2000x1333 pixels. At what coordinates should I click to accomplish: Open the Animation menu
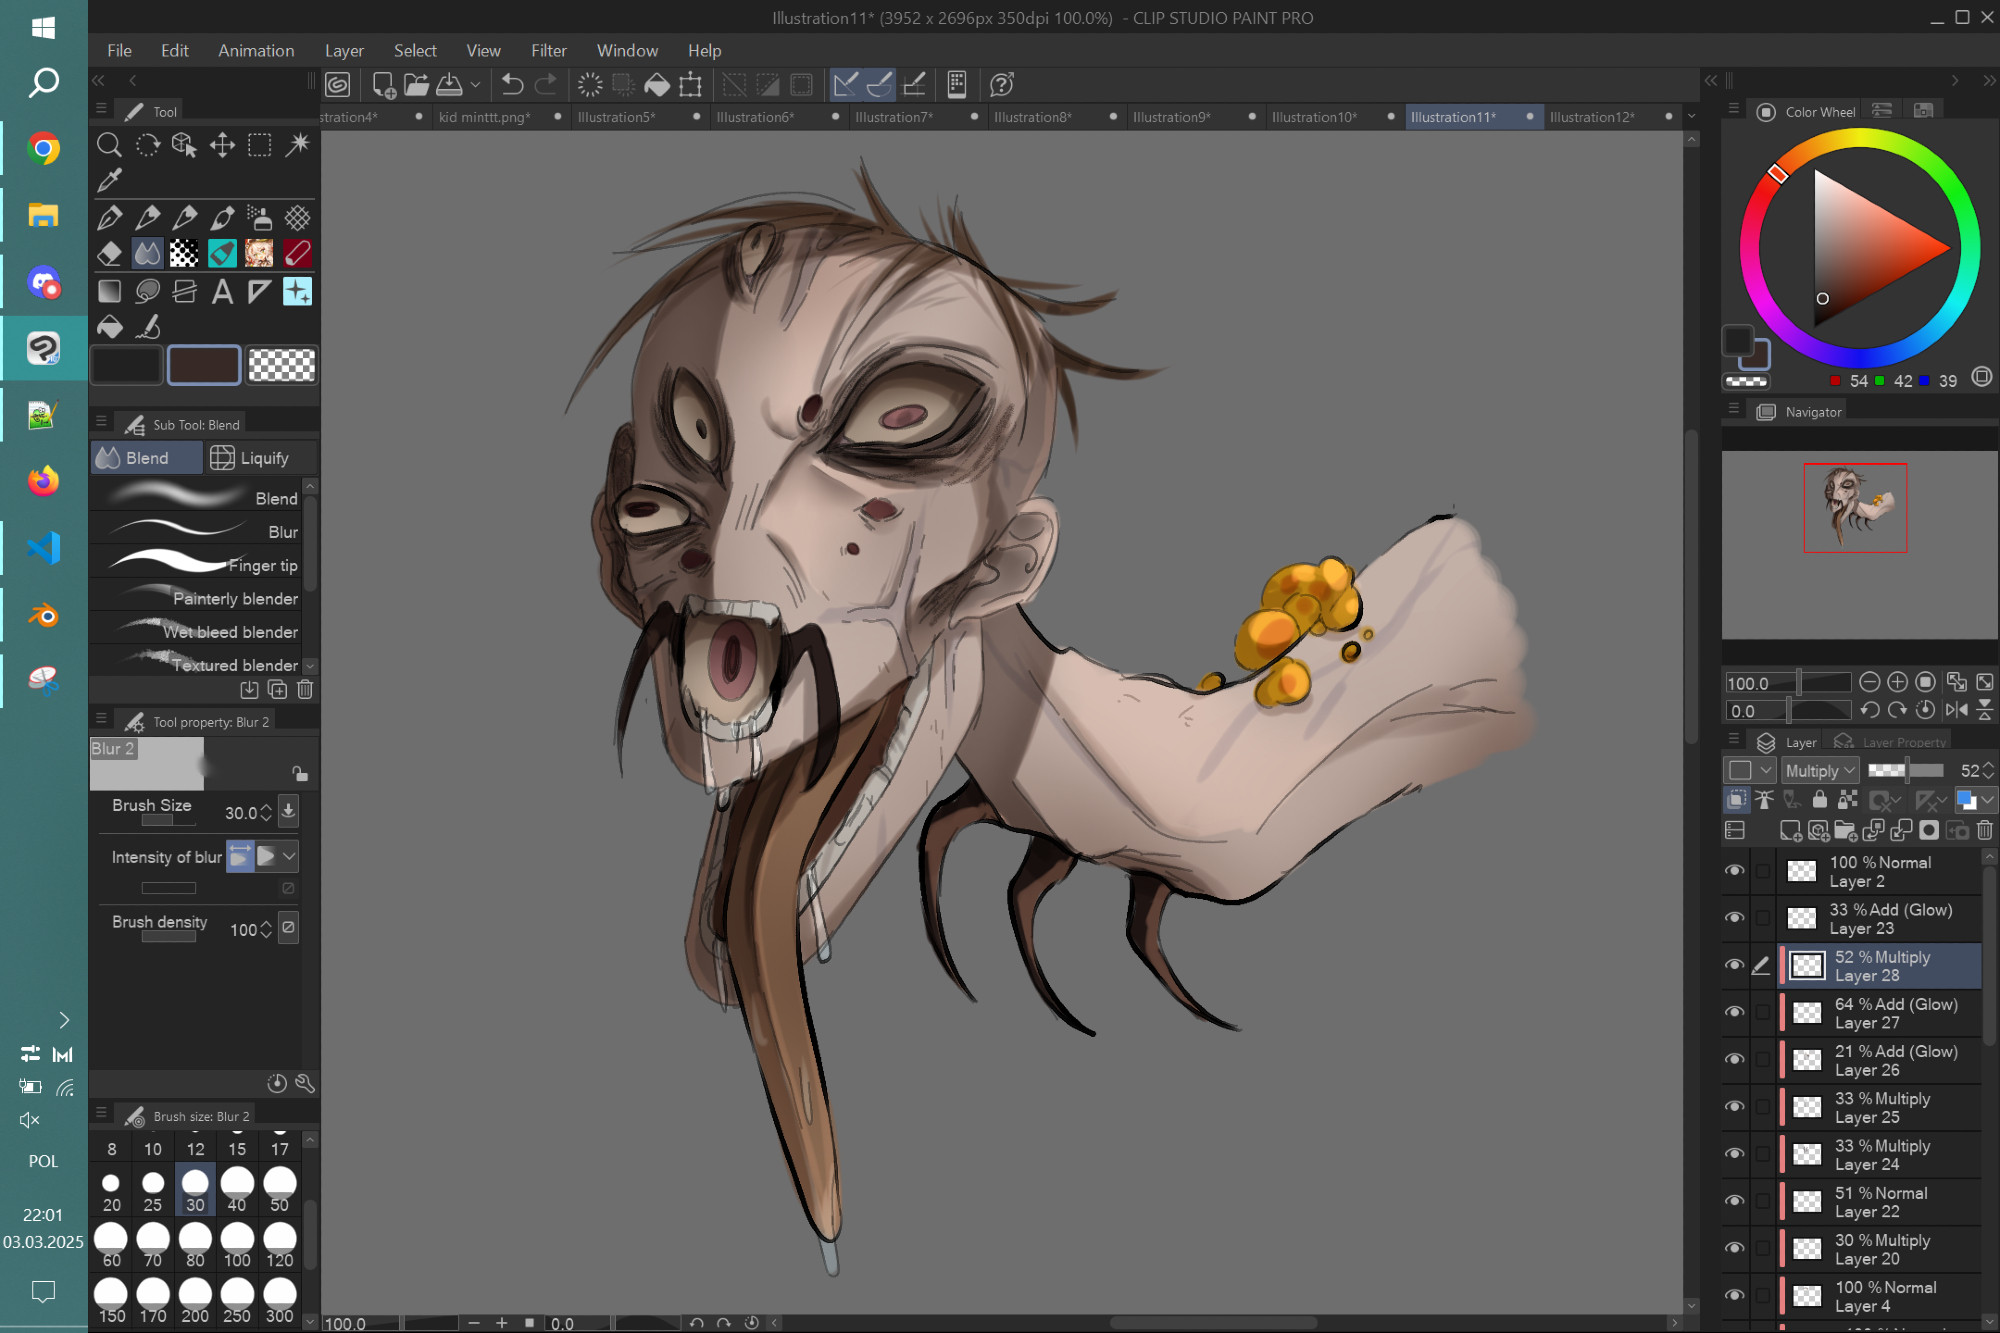(256, 51)
